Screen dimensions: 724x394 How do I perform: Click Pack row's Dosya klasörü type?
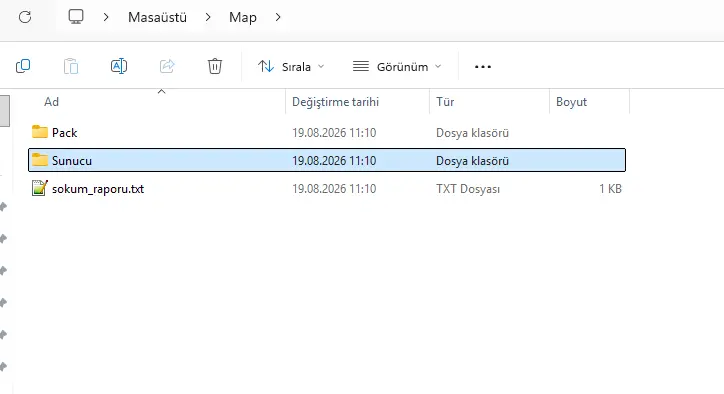click(472, 133)
